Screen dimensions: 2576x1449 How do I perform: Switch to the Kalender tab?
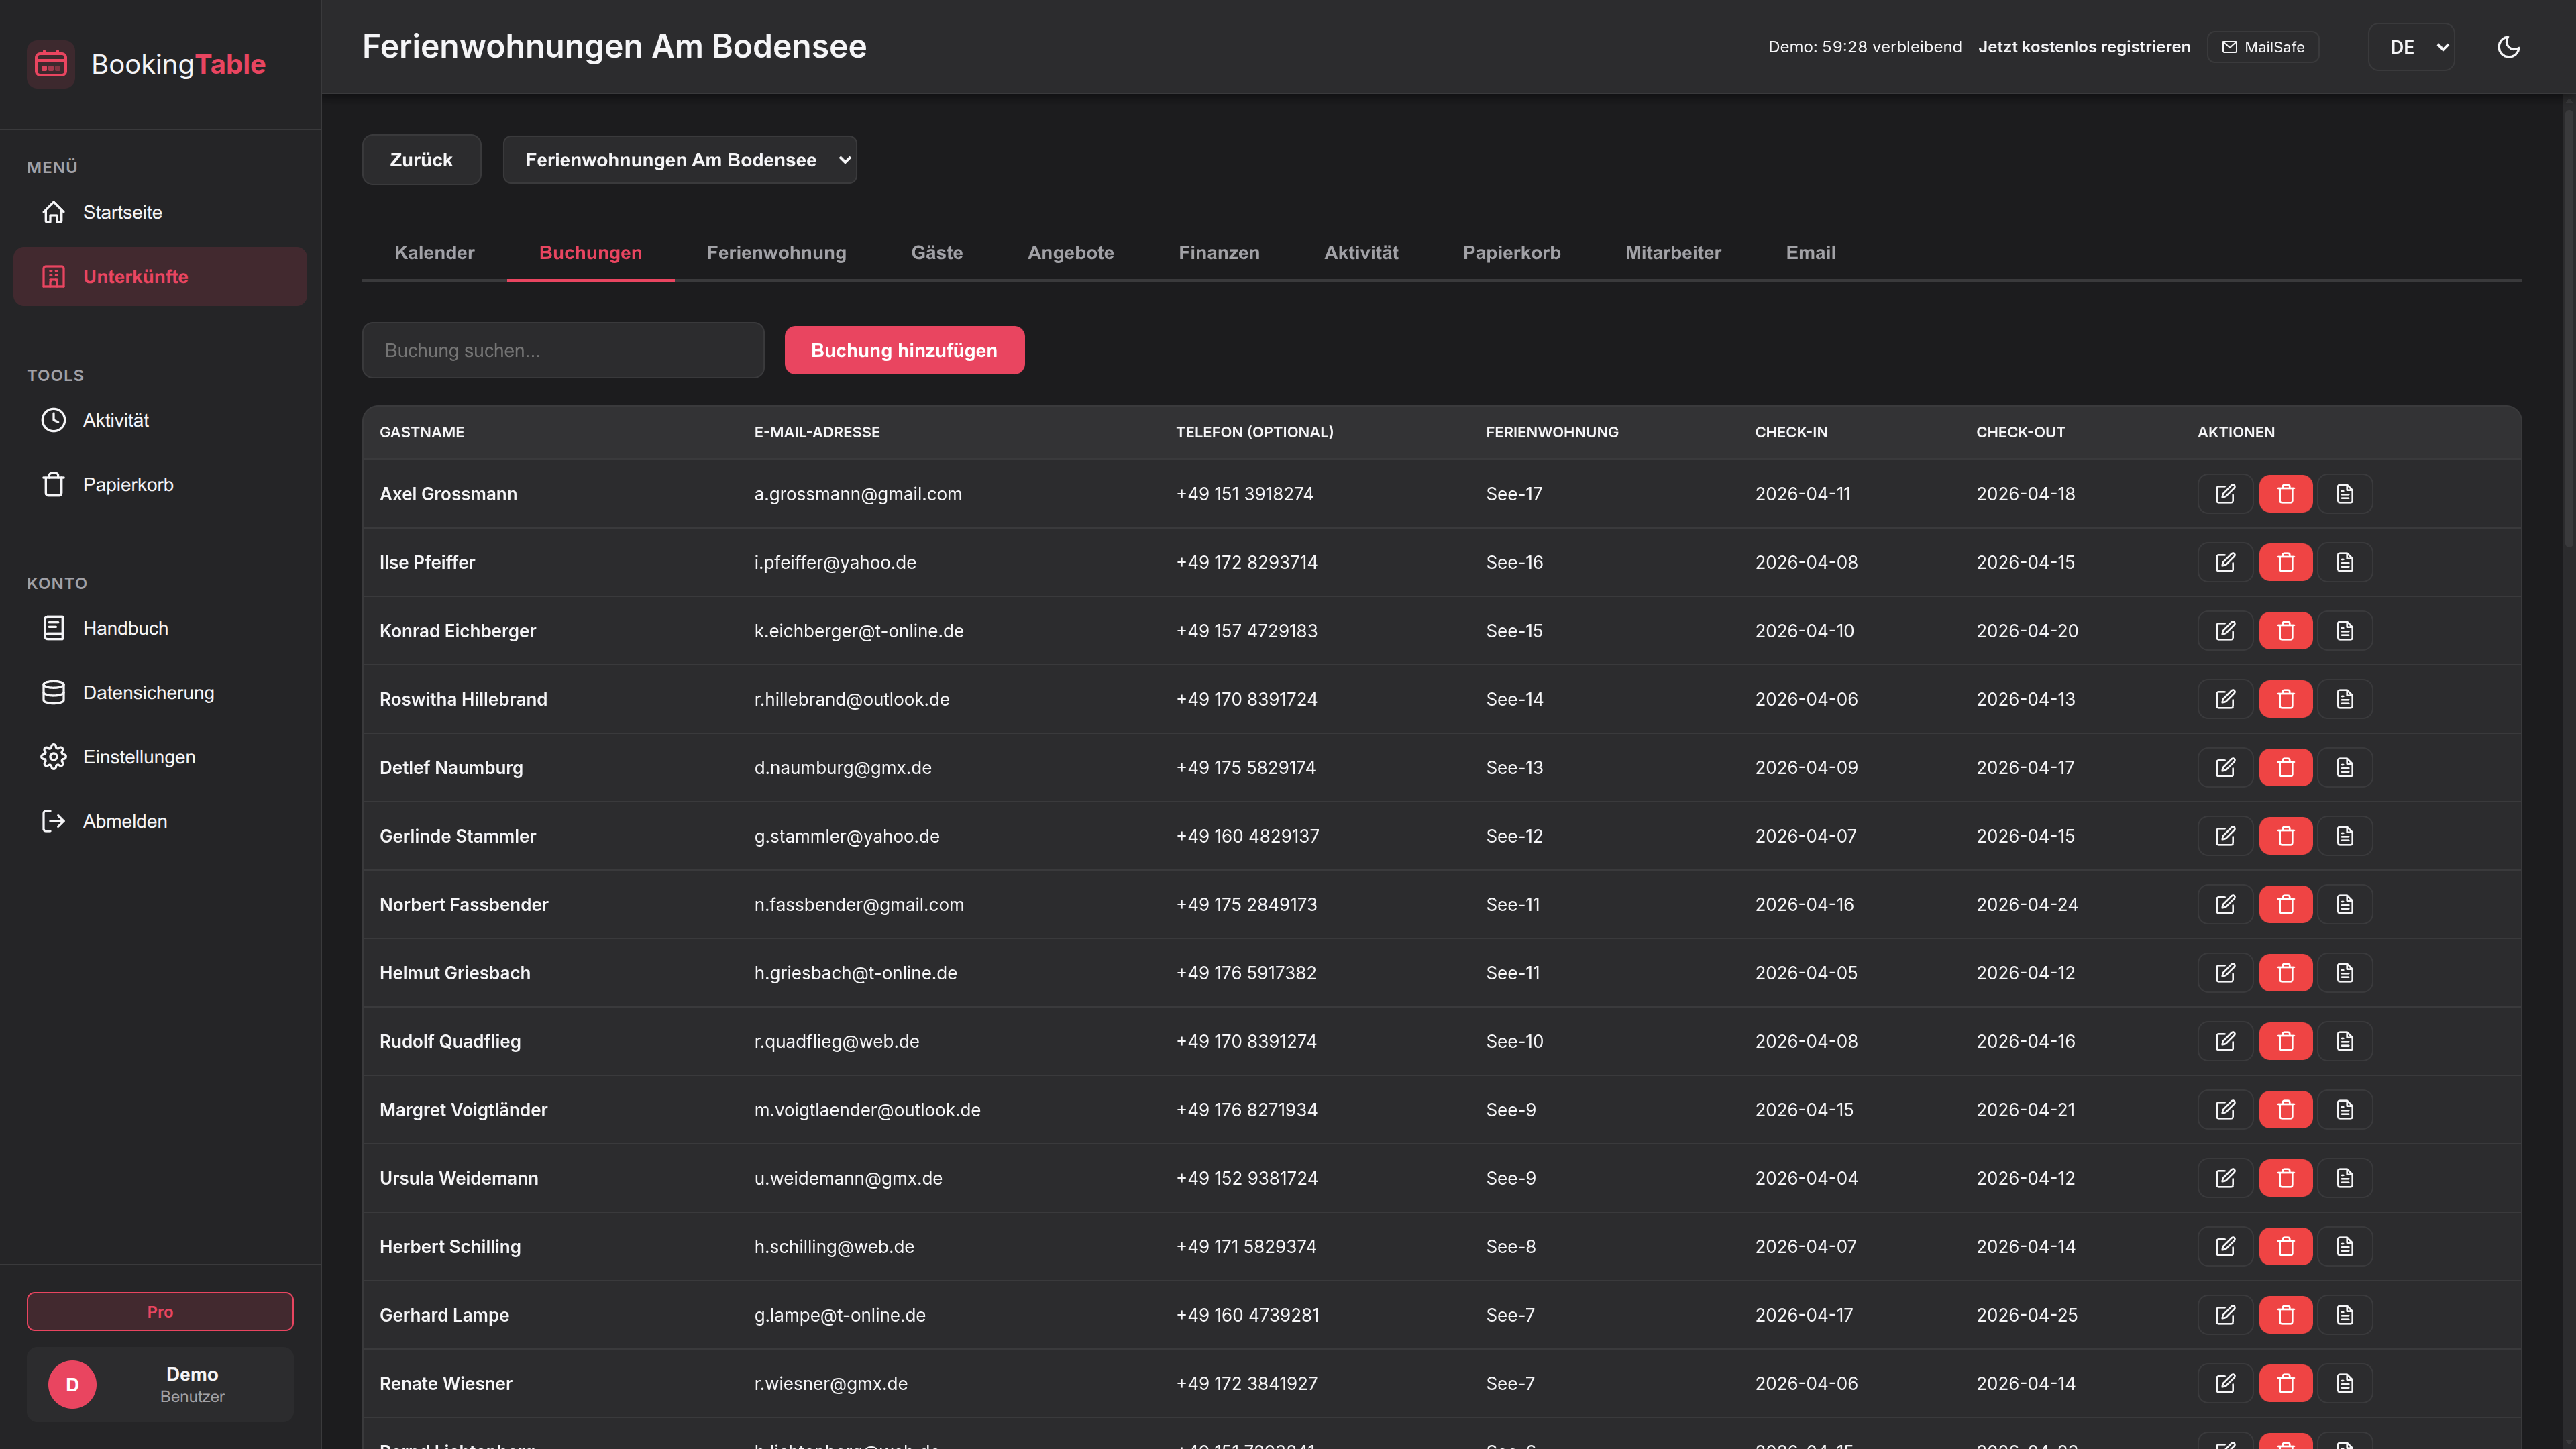tap(434, 253)
